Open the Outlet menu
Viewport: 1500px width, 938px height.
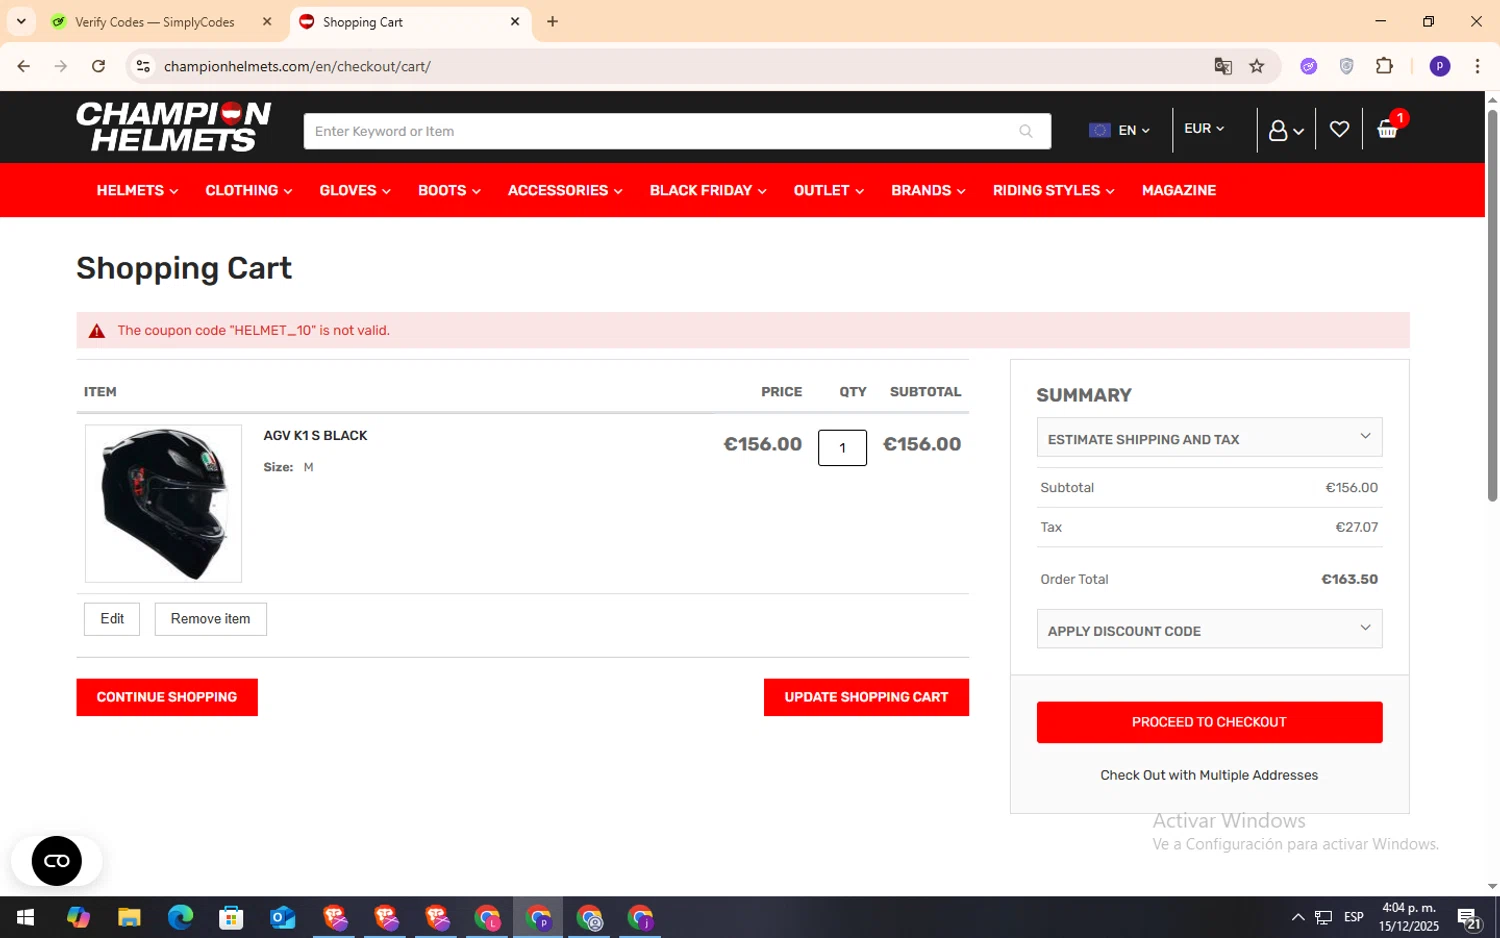829,190
